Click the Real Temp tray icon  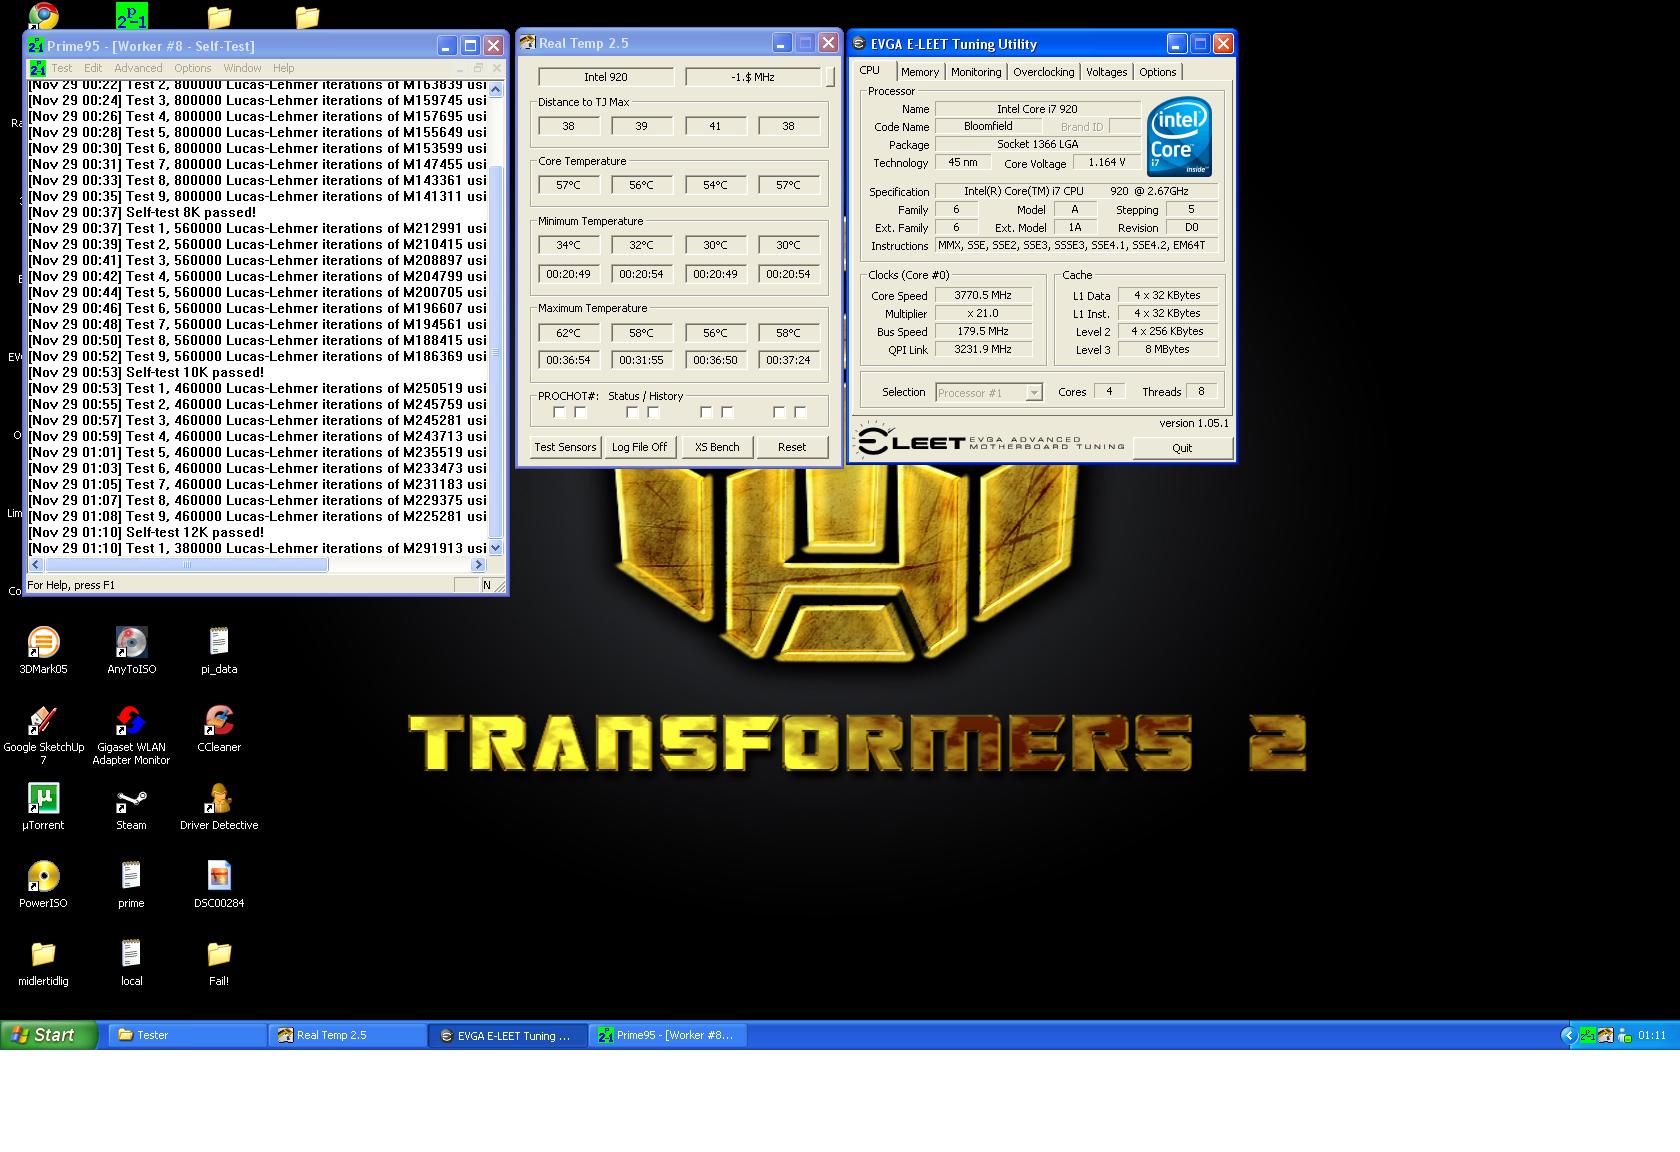[x=1606, y=1035]
